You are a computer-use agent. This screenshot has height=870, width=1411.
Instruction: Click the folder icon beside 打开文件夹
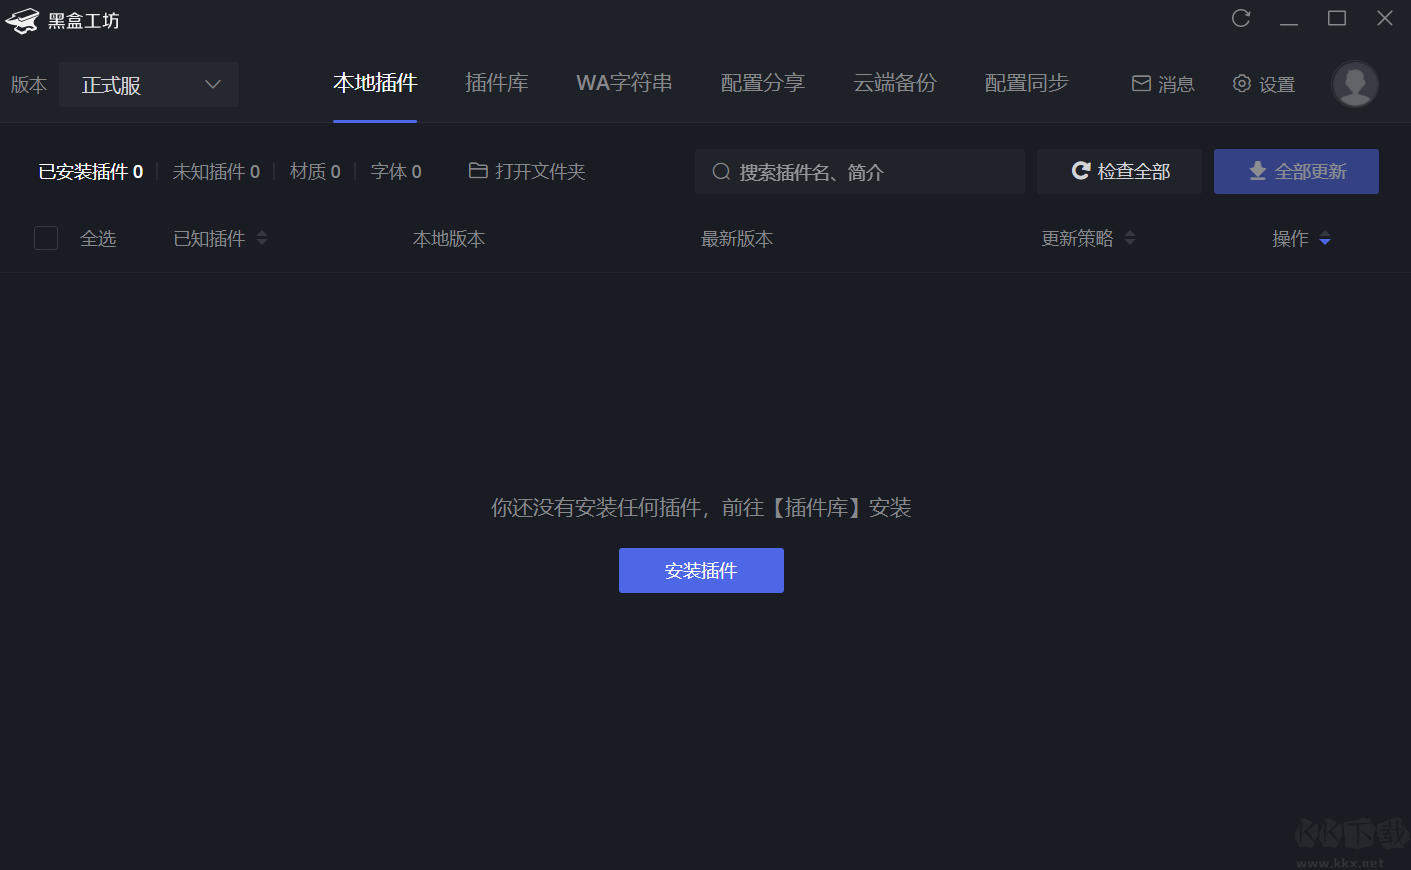pyautogui.click(x=478, y=171)
